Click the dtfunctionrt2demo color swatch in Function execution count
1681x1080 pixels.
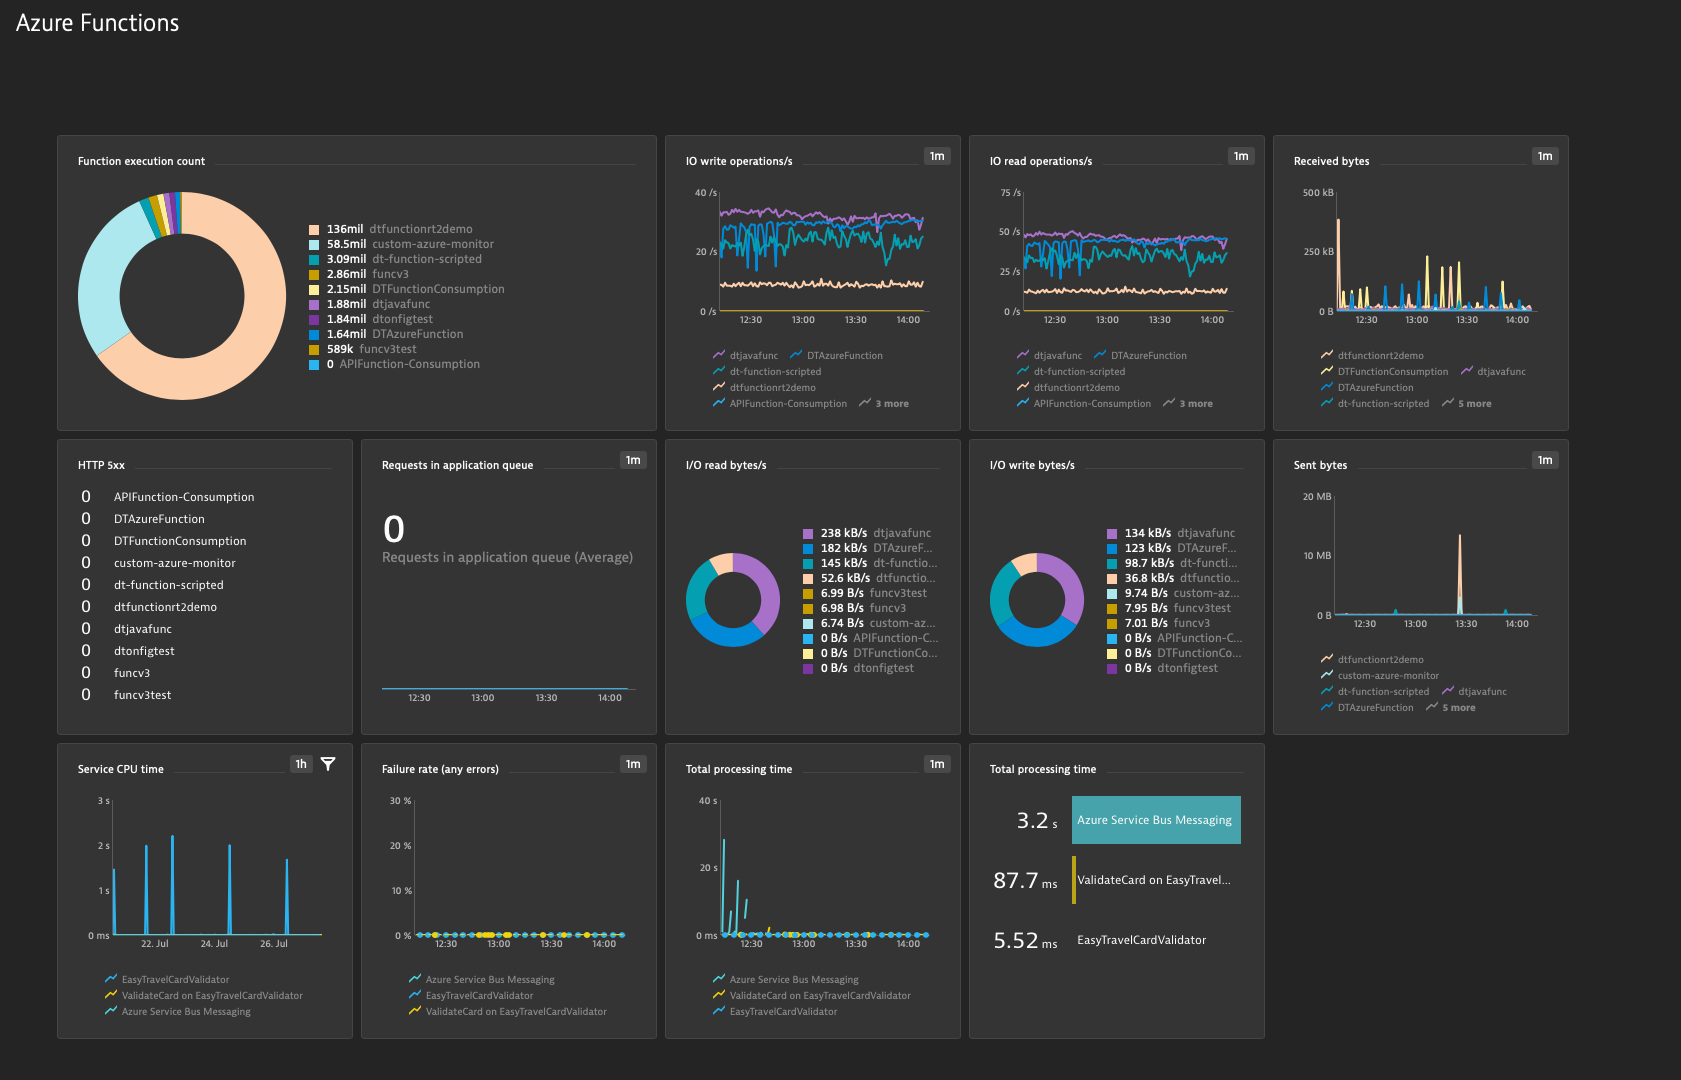pos(314,230)
